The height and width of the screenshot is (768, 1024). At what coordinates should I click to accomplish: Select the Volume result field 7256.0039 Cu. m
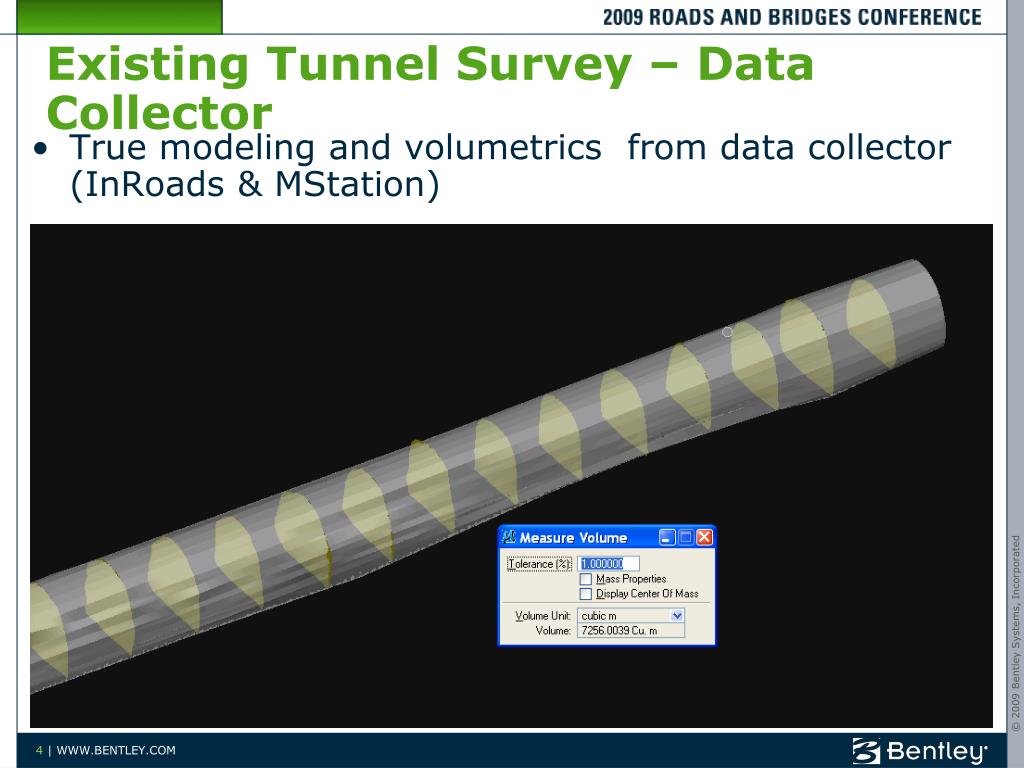[631, 631]
